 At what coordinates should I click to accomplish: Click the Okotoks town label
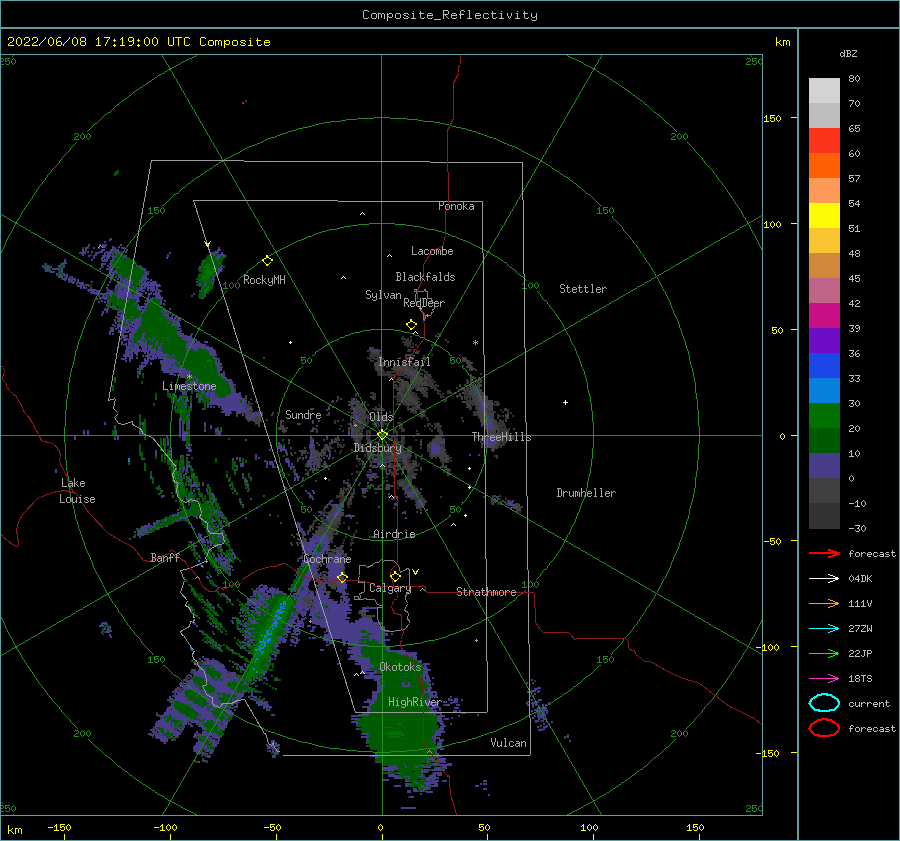tap(400, 667)
